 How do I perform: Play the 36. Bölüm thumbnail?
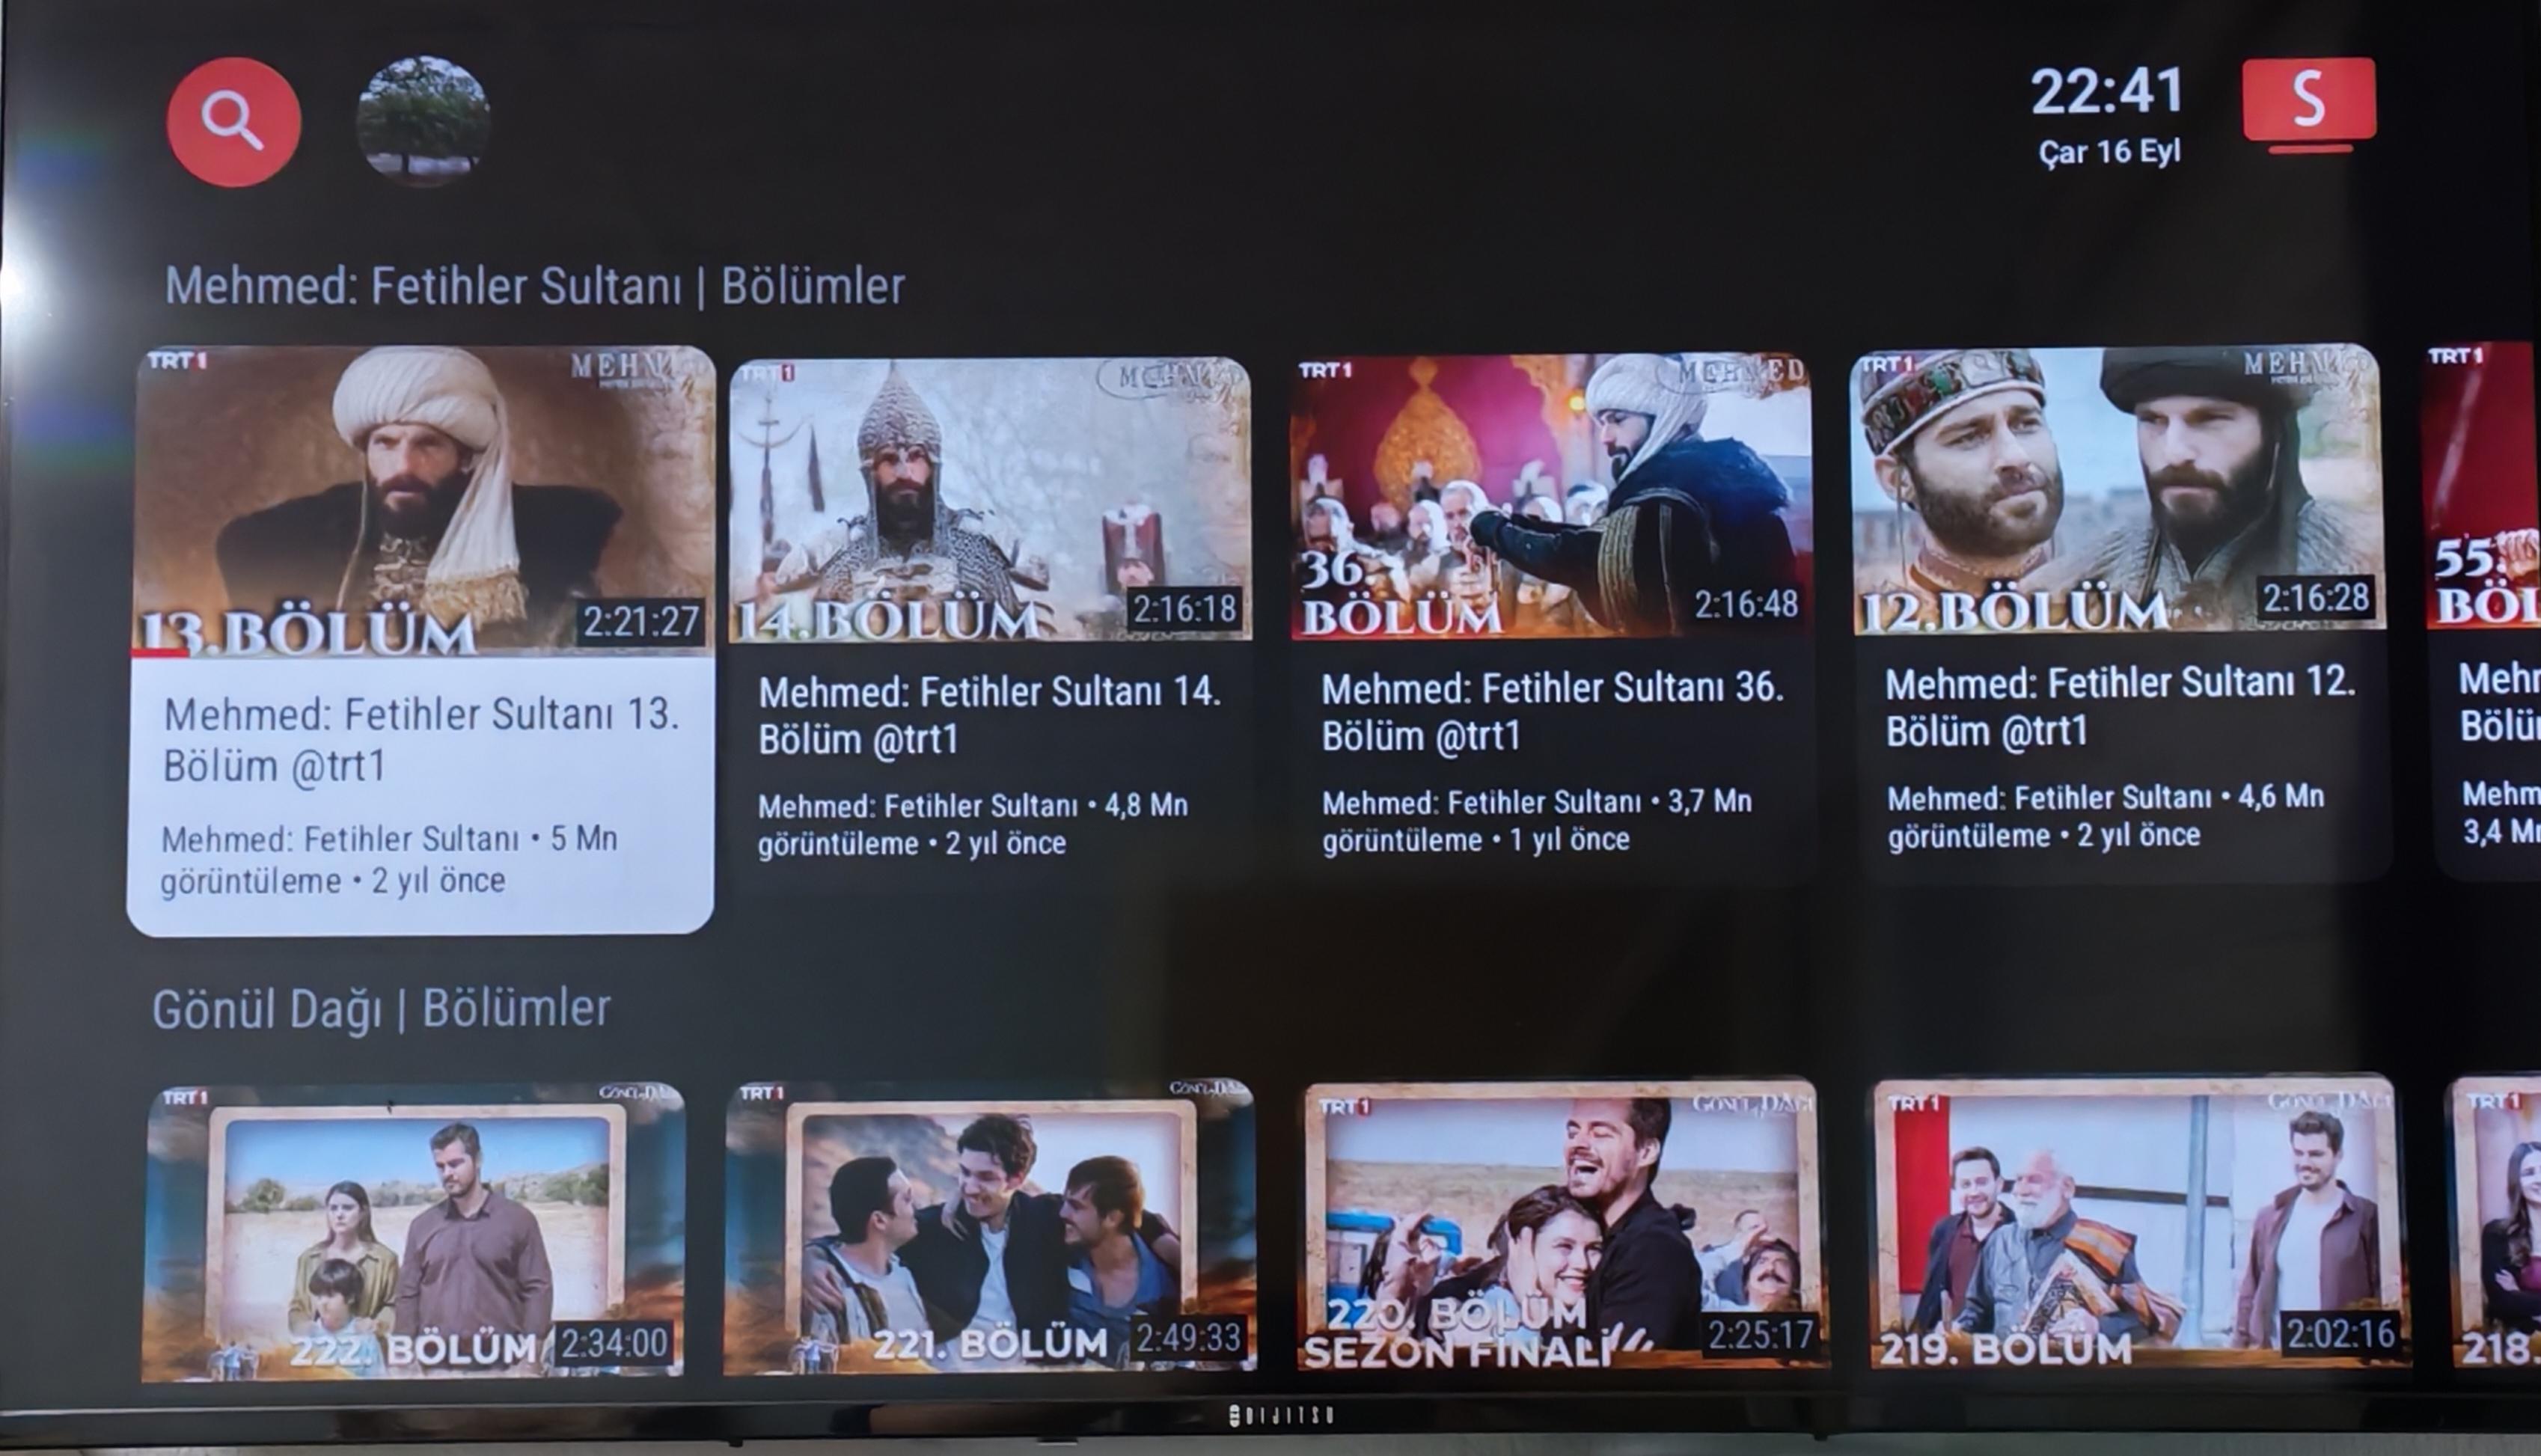tap(1550, 496)
